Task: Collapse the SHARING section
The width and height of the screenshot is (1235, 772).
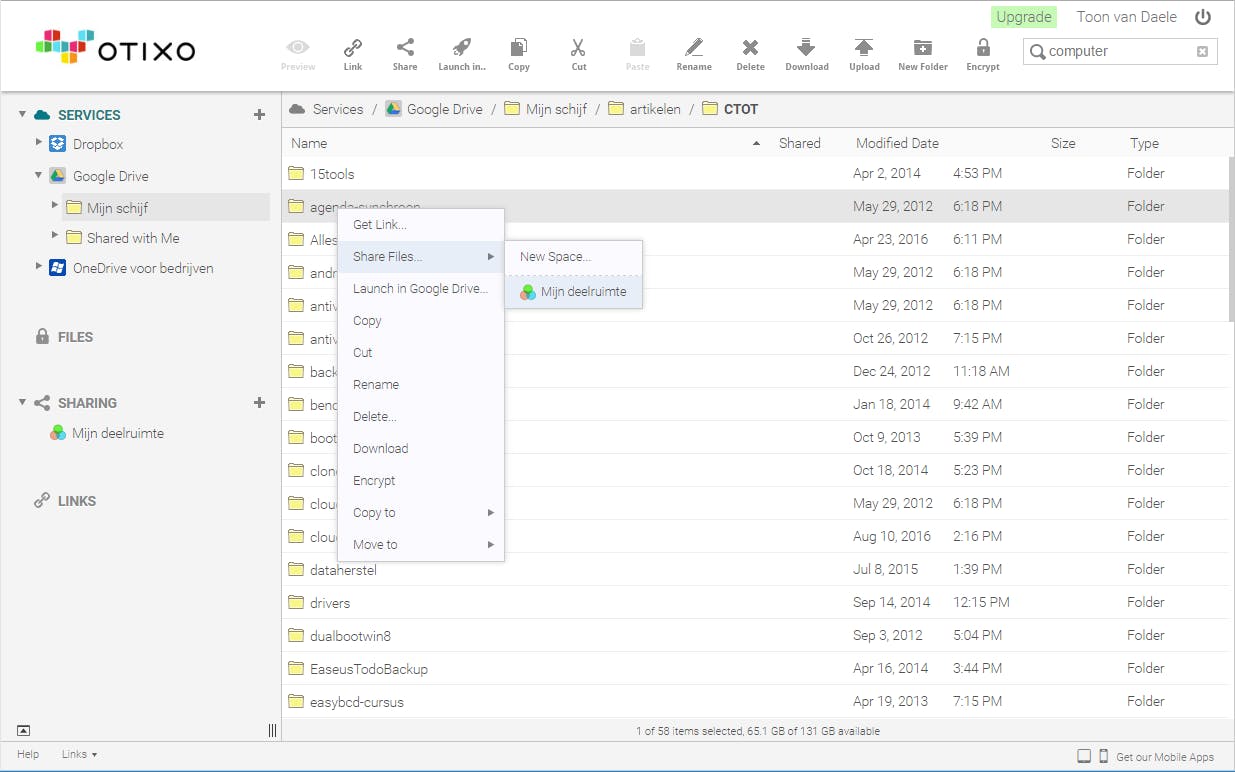Action: pos(23,403)
